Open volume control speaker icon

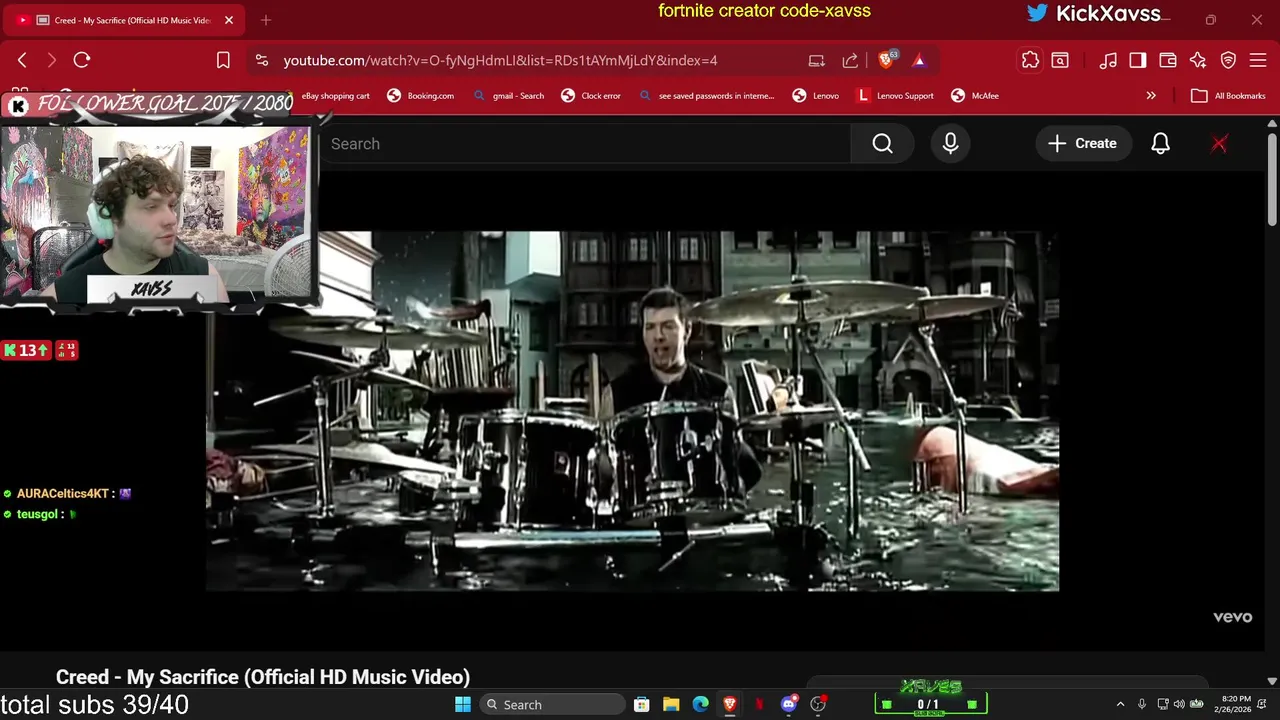(1179, 704)
